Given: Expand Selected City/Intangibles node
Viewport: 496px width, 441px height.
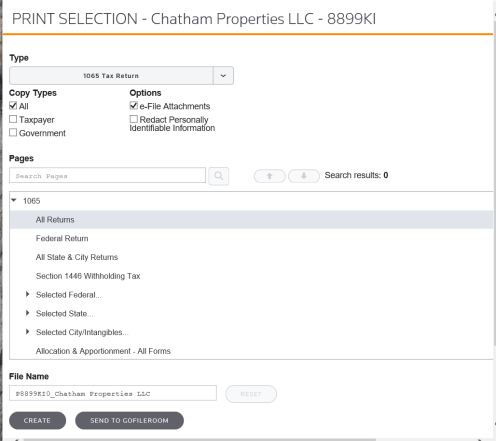Looking at the screenshot, I should tap(28, 332).
